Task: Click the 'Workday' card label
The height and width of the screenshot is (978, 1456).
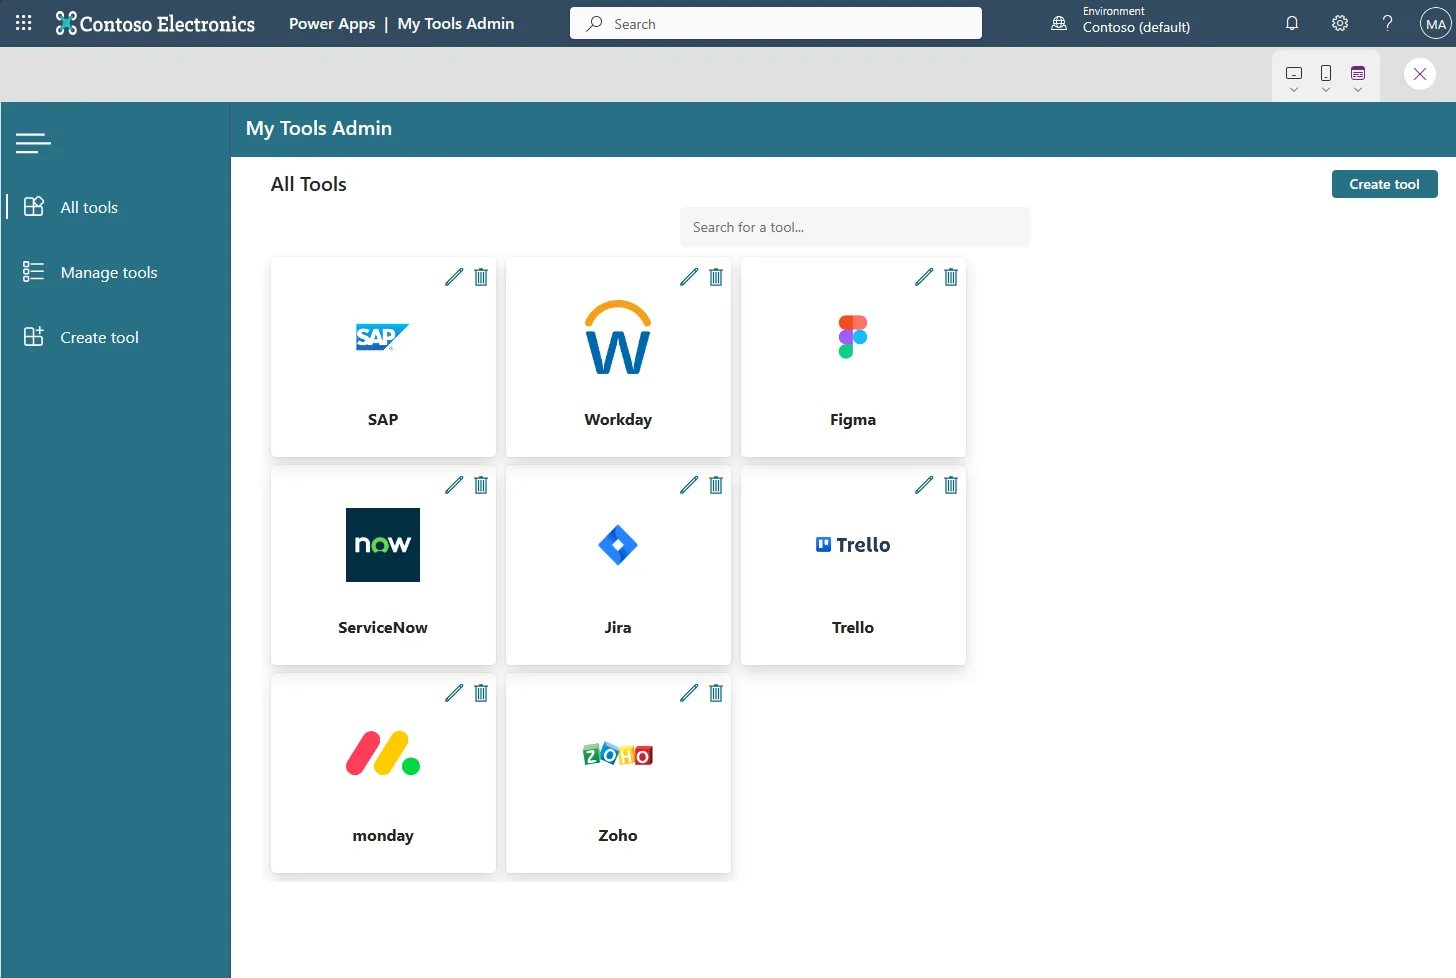Action: 618,420
